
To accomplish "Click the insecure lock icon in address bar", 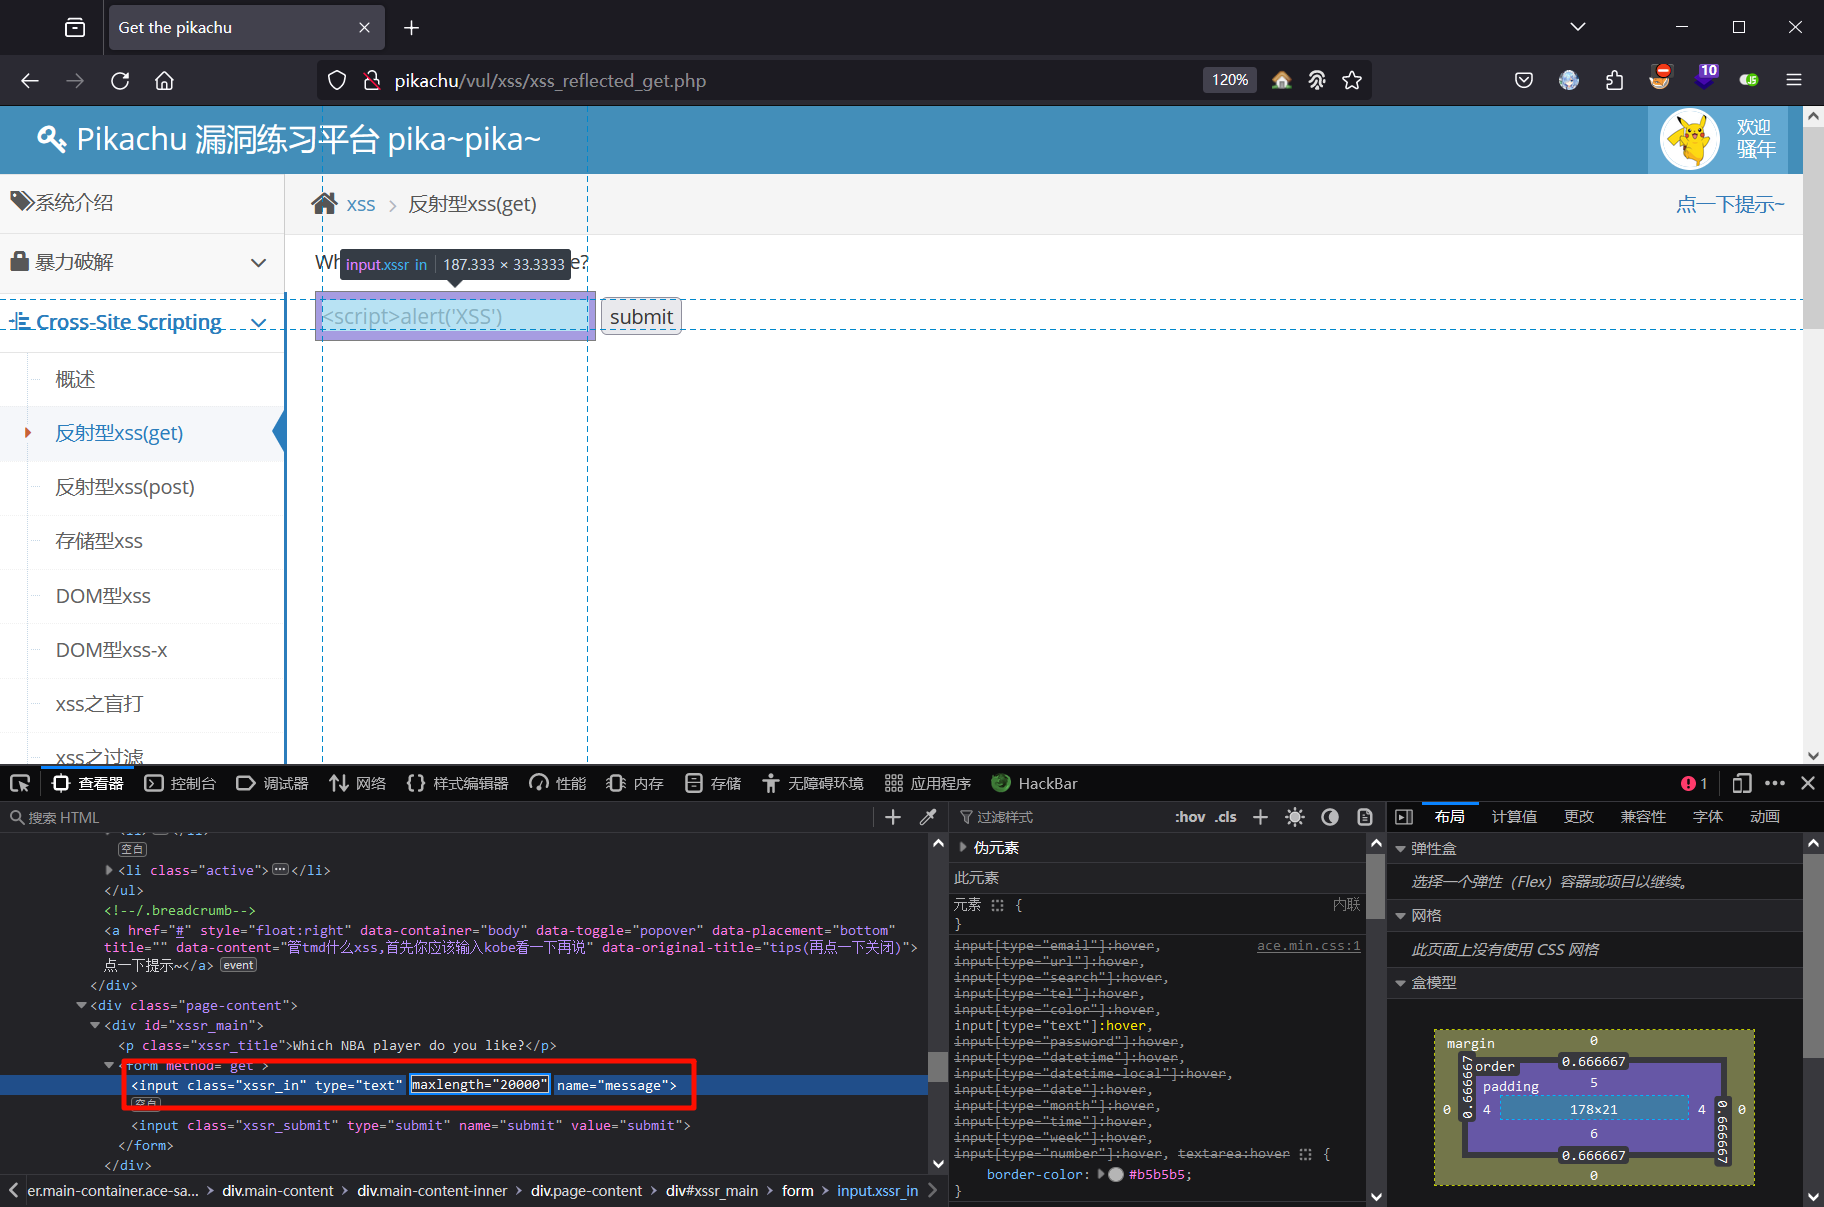I will coord(372,80).
